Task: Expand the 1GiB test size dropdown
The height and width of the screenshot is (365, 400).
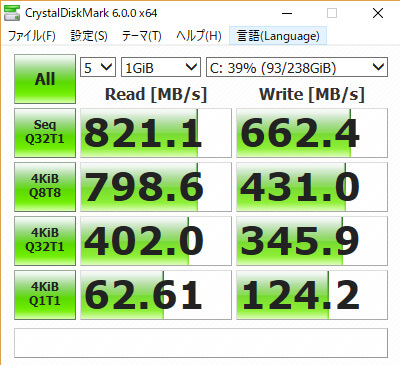Action: [x=161, y=67]
